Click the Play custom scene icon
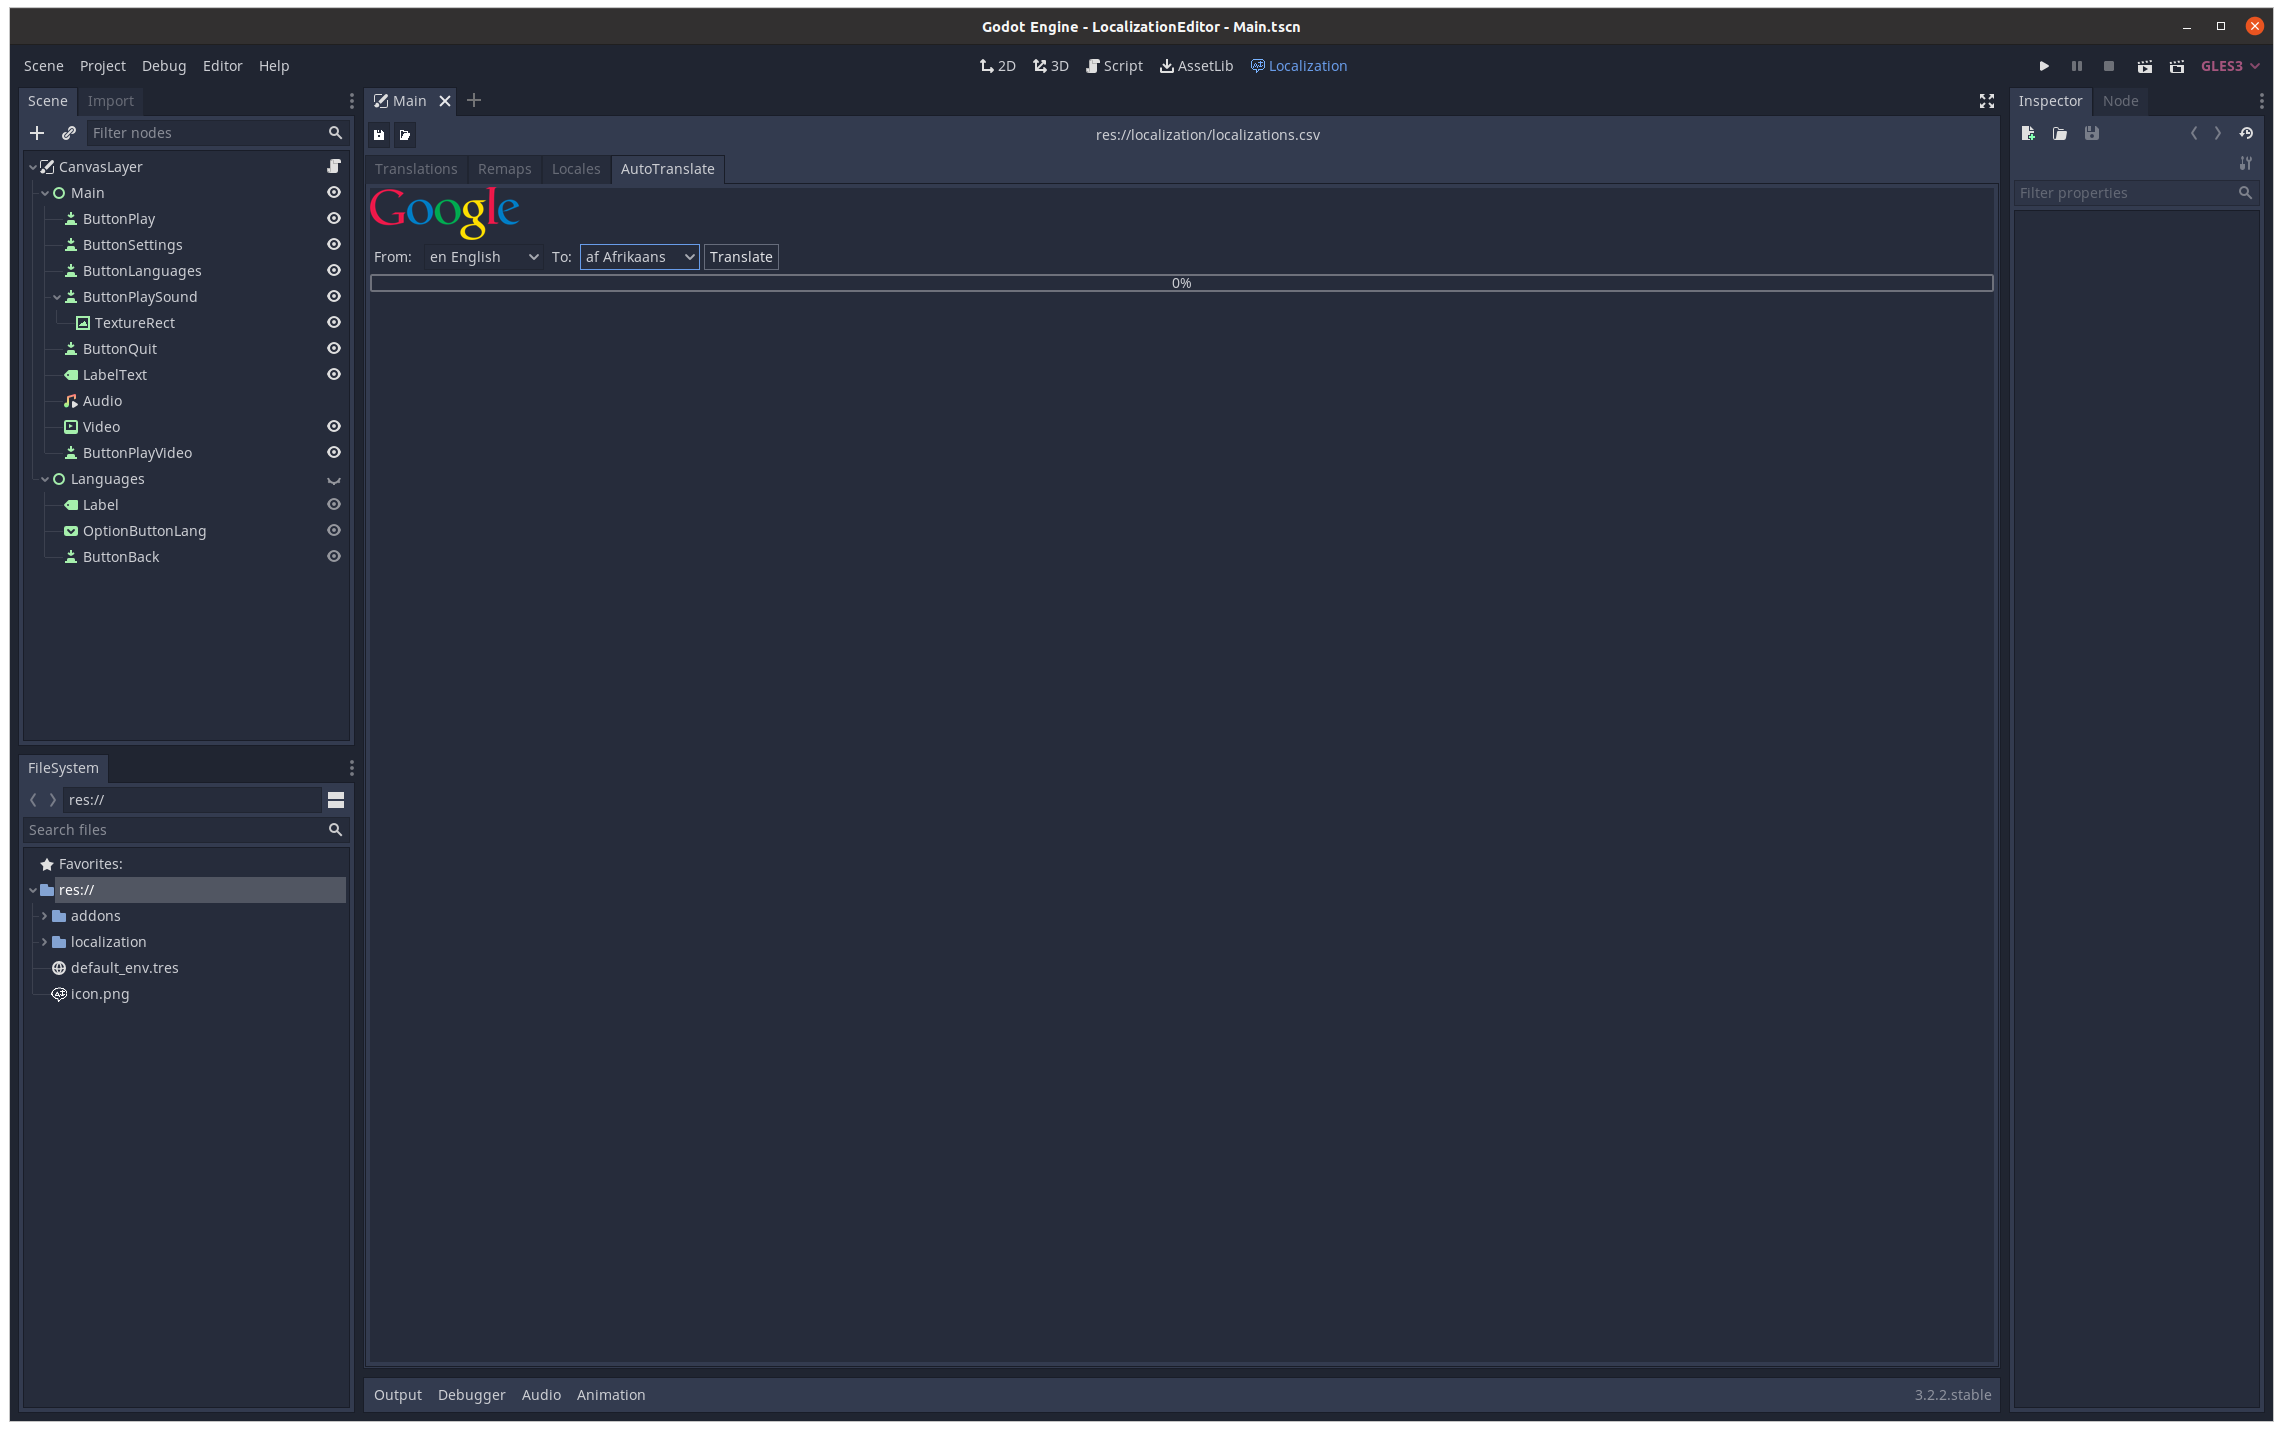2283x1431 pixels. coord(2177,66)
